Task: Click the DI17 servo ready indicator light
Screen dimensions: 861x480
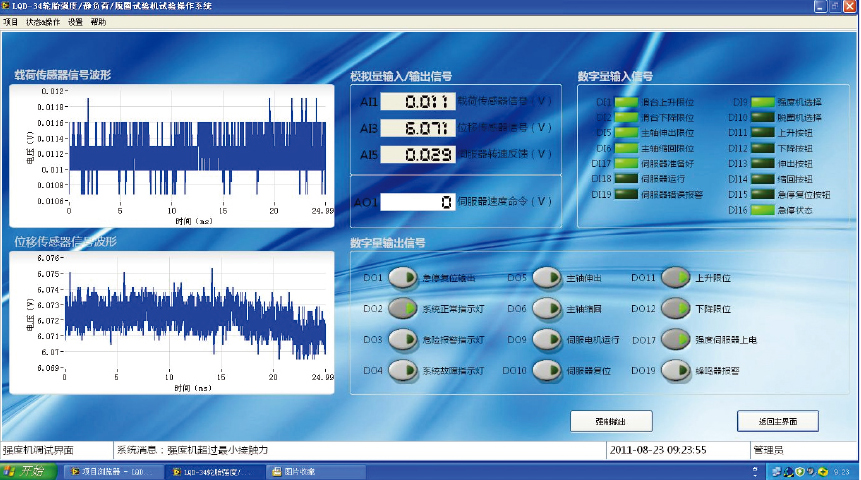Action: tap(626, 163)
